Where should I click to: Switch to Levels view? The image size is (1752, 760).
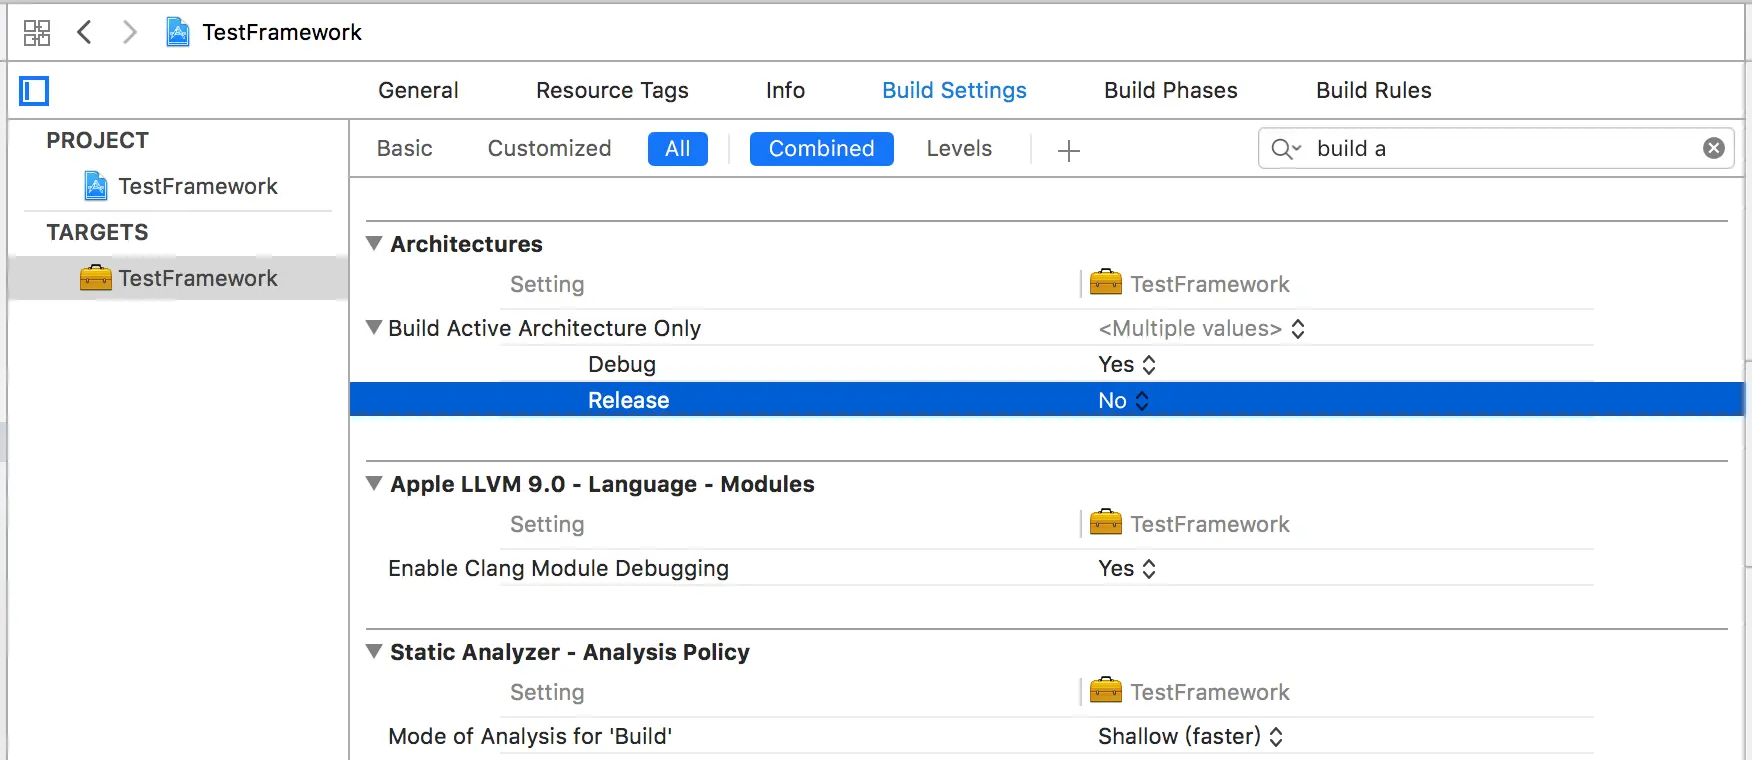tap(958, 149)
